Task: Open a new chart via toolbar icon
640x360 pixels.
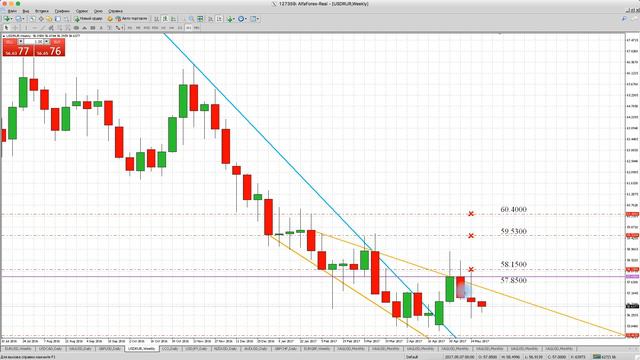Action: click(7, 19)
